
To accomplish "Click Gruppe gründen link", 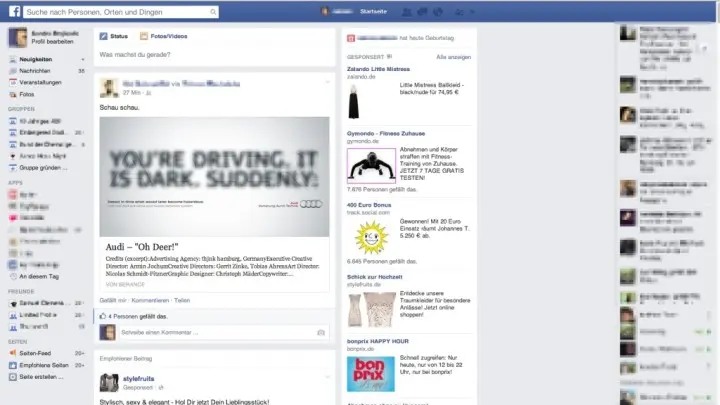I will [43, 168].
